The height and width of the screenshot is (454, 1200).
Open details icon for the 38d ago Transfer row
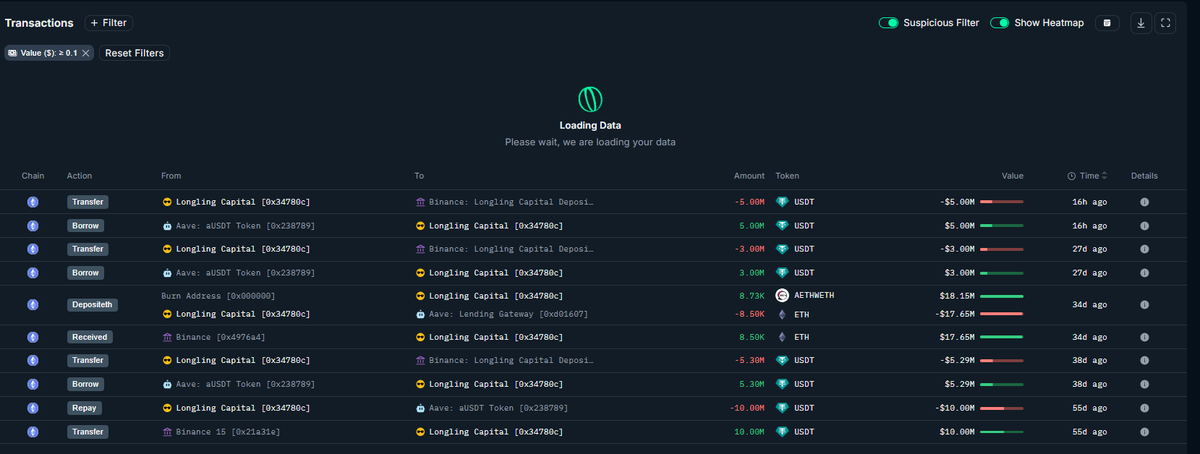tap(1144, 360)
